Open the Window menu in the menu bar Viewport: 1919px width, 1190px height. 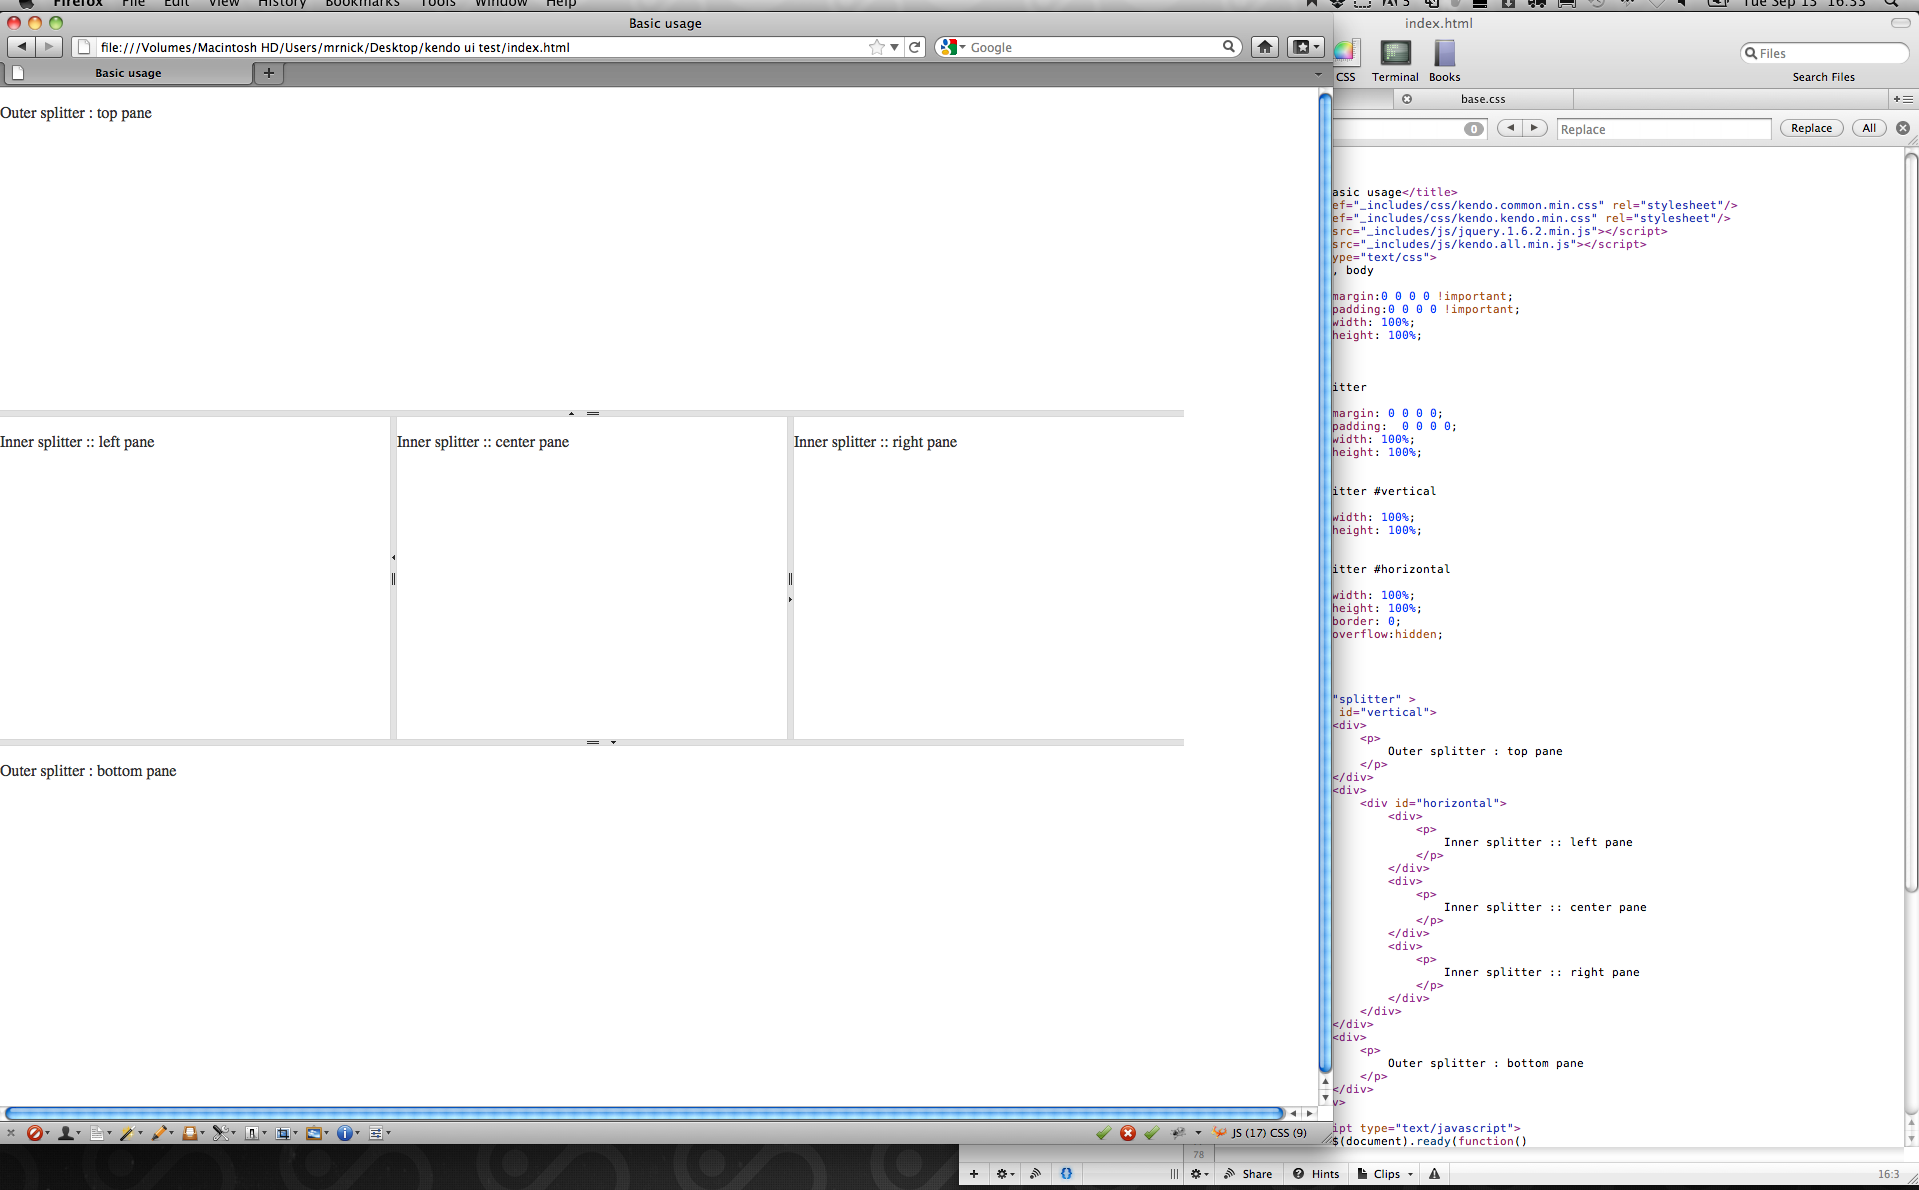[x=501, y=4]
